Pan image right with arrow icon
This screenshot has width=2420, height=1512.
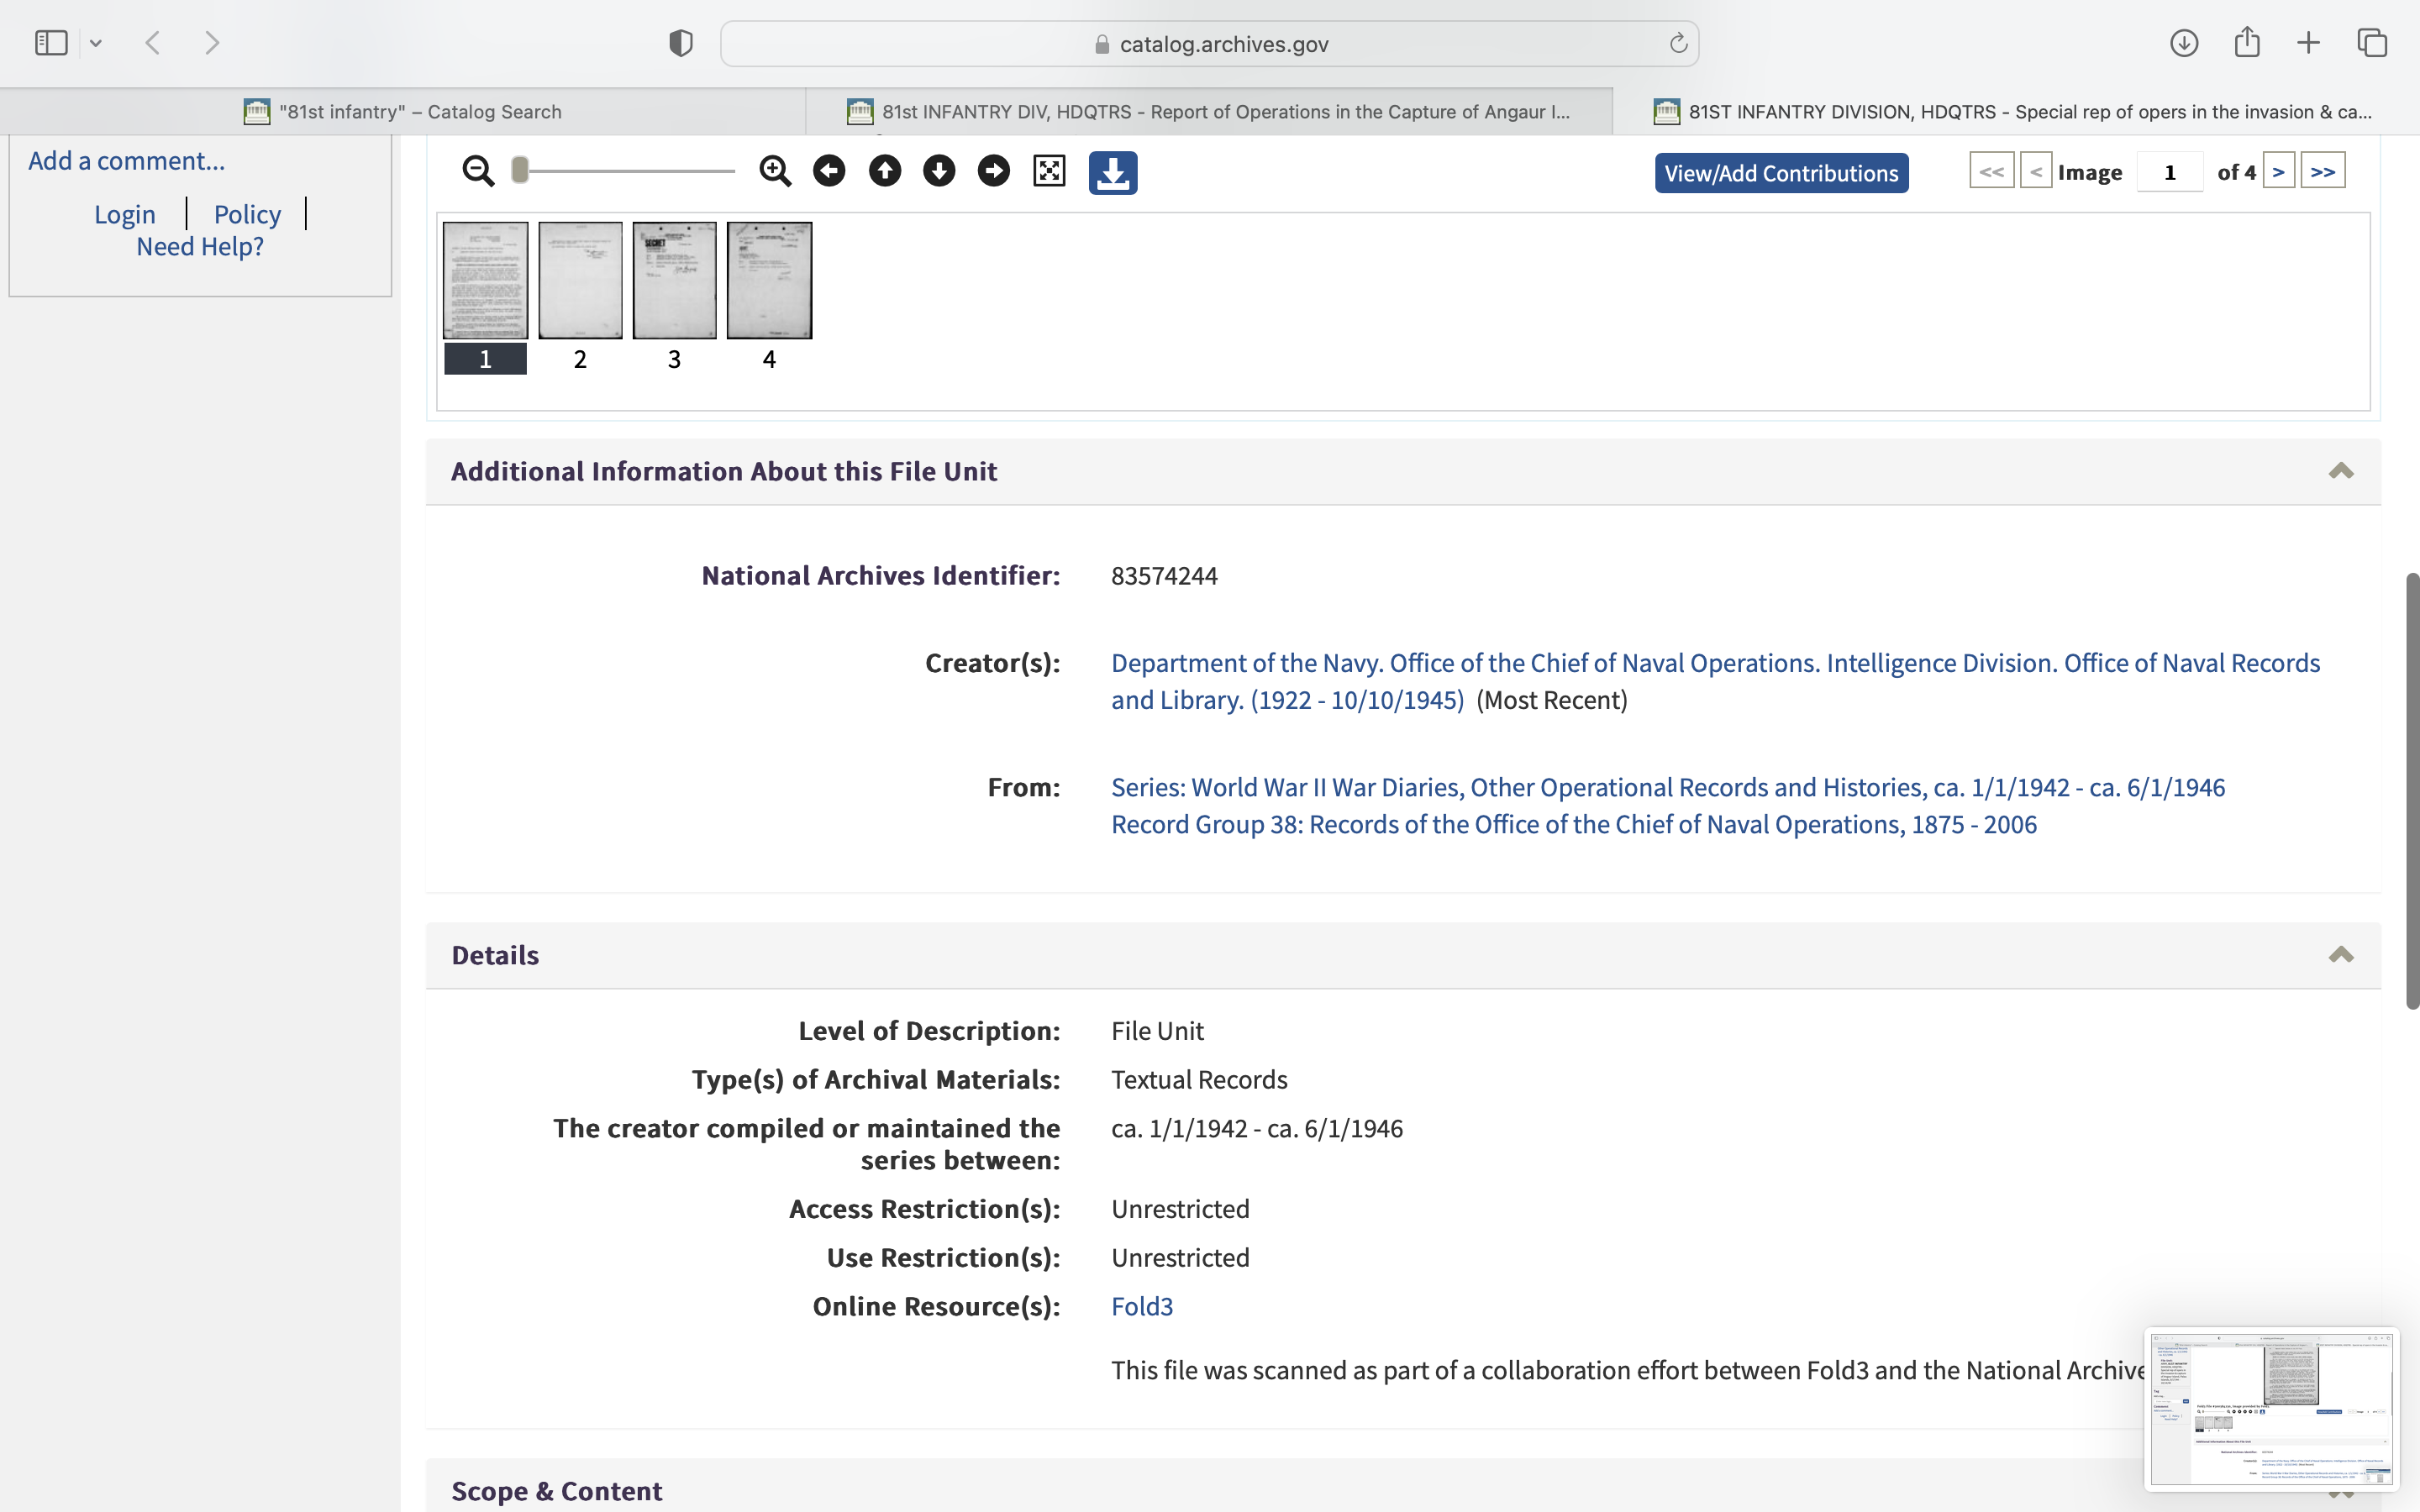pyautogui.click(x=993, y=171)
